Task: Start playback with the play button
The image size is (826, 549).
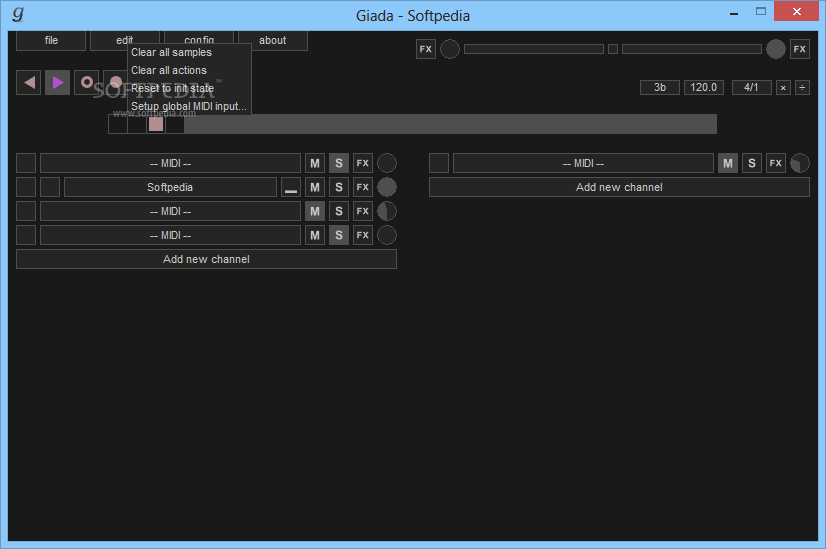Action: click(57, 83)
